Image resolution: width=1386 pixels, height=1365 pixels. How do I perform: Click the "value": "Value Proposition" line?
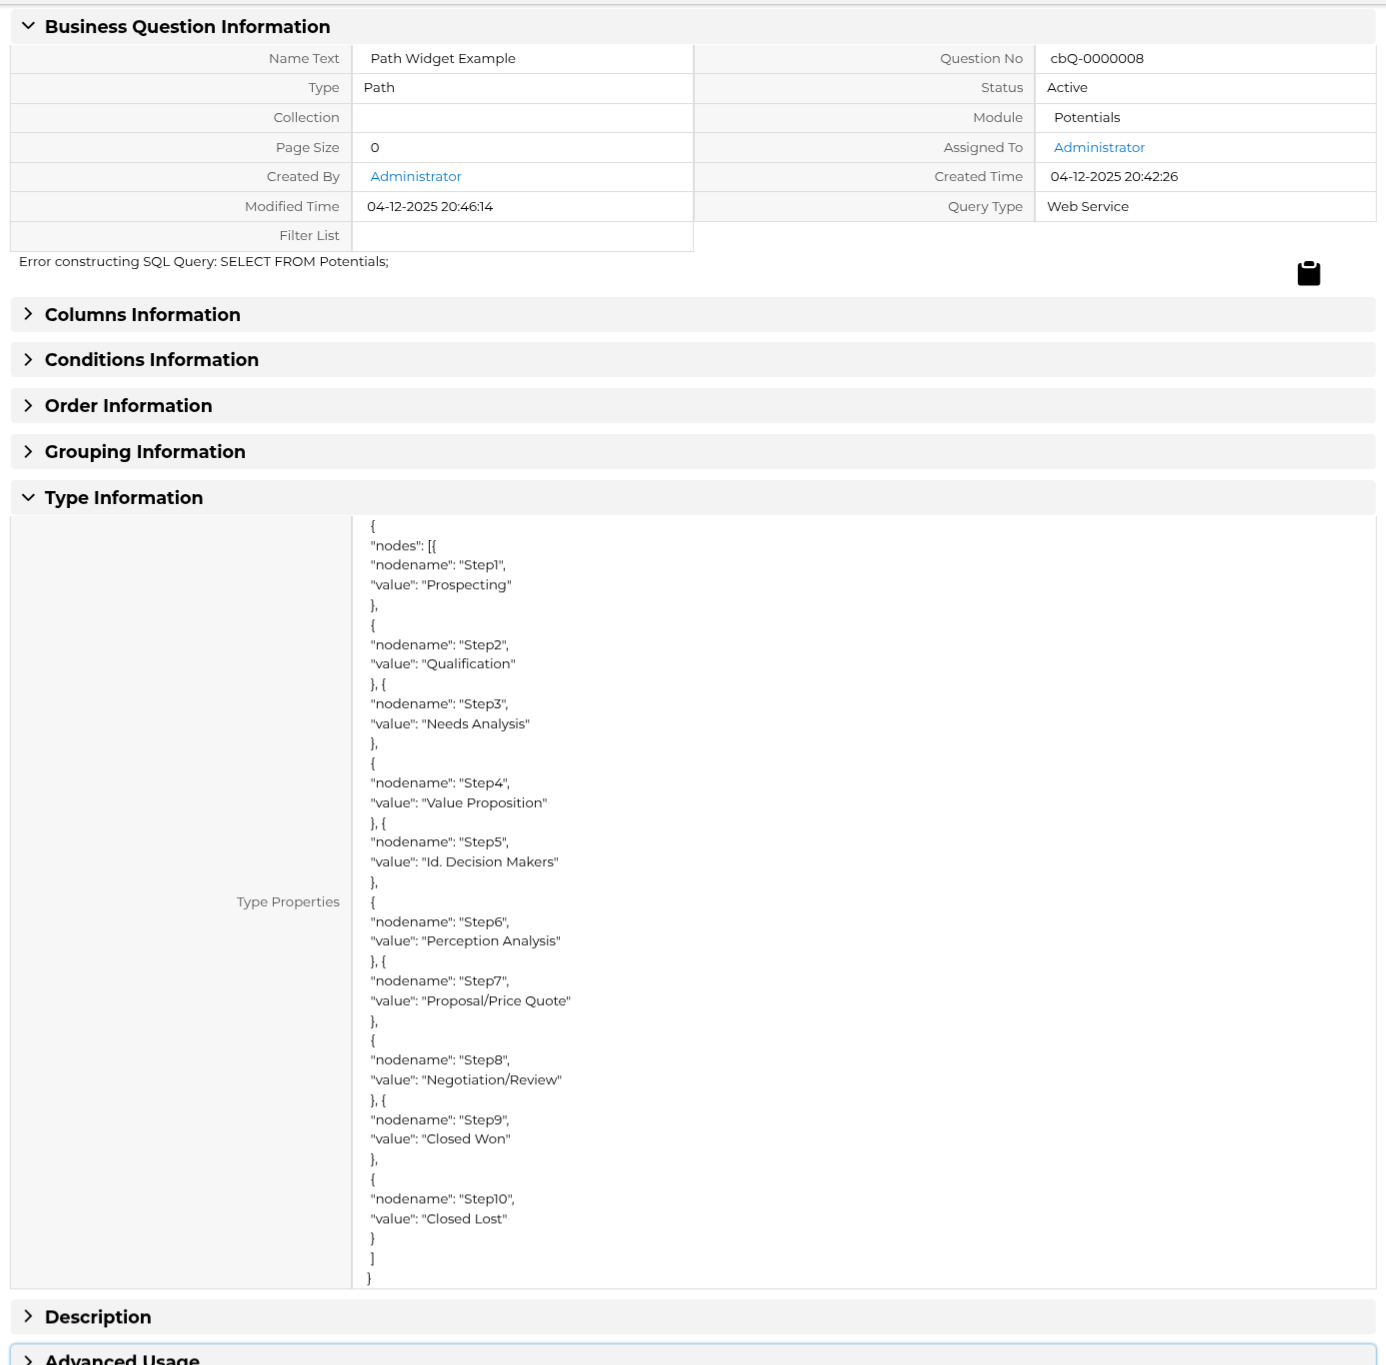(459, 803)
